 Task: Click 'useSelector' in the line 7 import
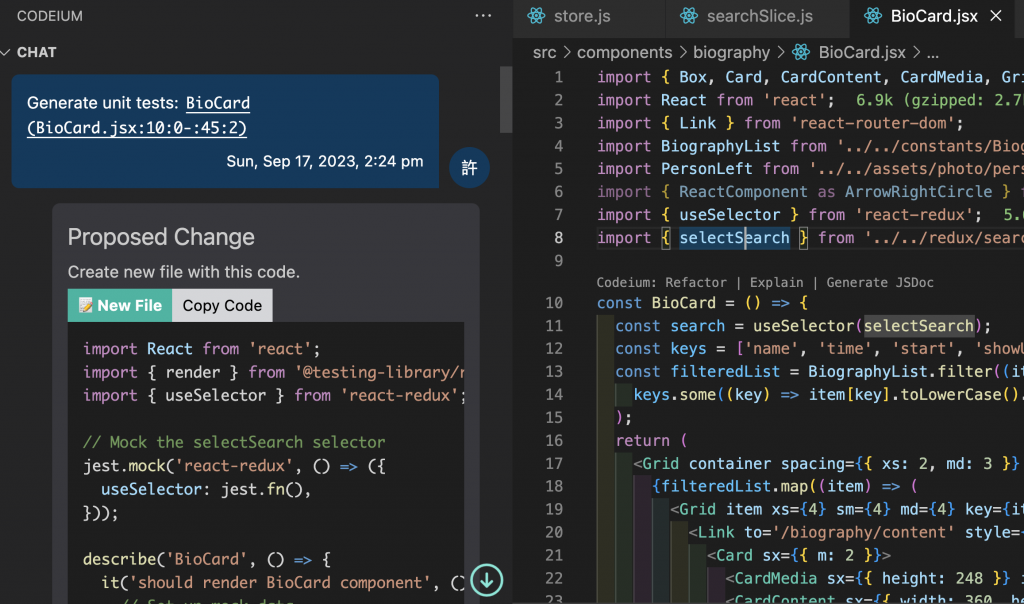[729, 215]
